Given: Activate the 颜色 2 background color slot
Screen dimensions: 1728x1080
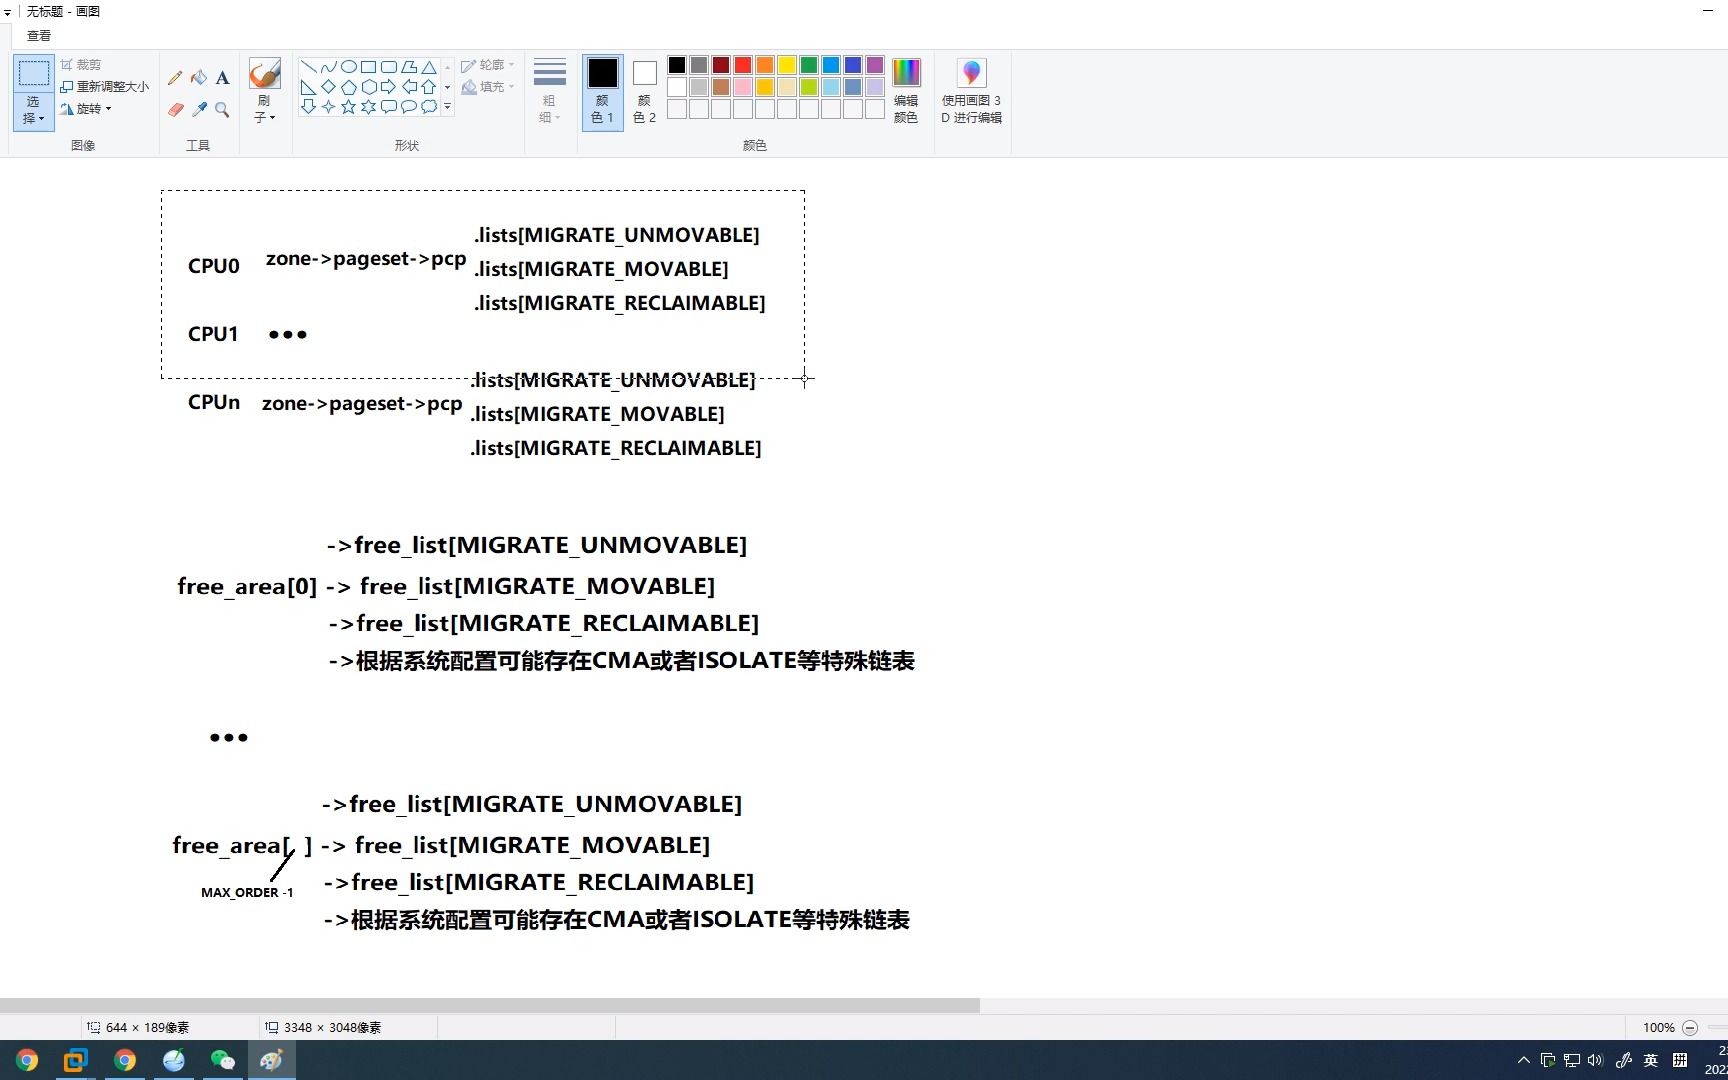Looking at the screenshot, I should tap(643, 90).
